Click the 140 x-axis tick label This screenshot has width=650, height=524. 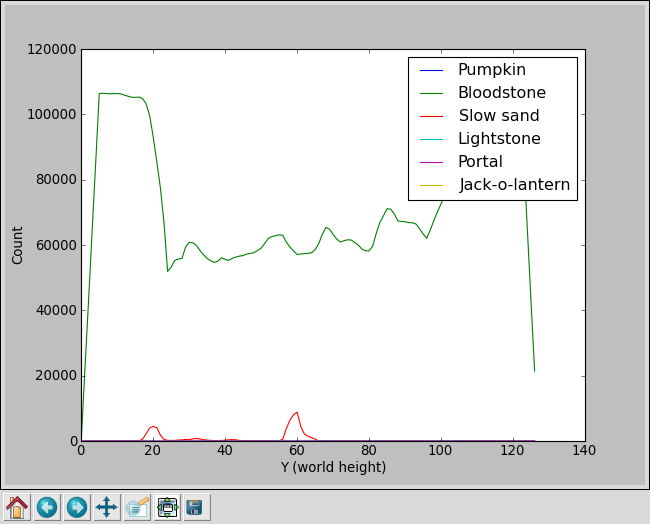(584, 450)
